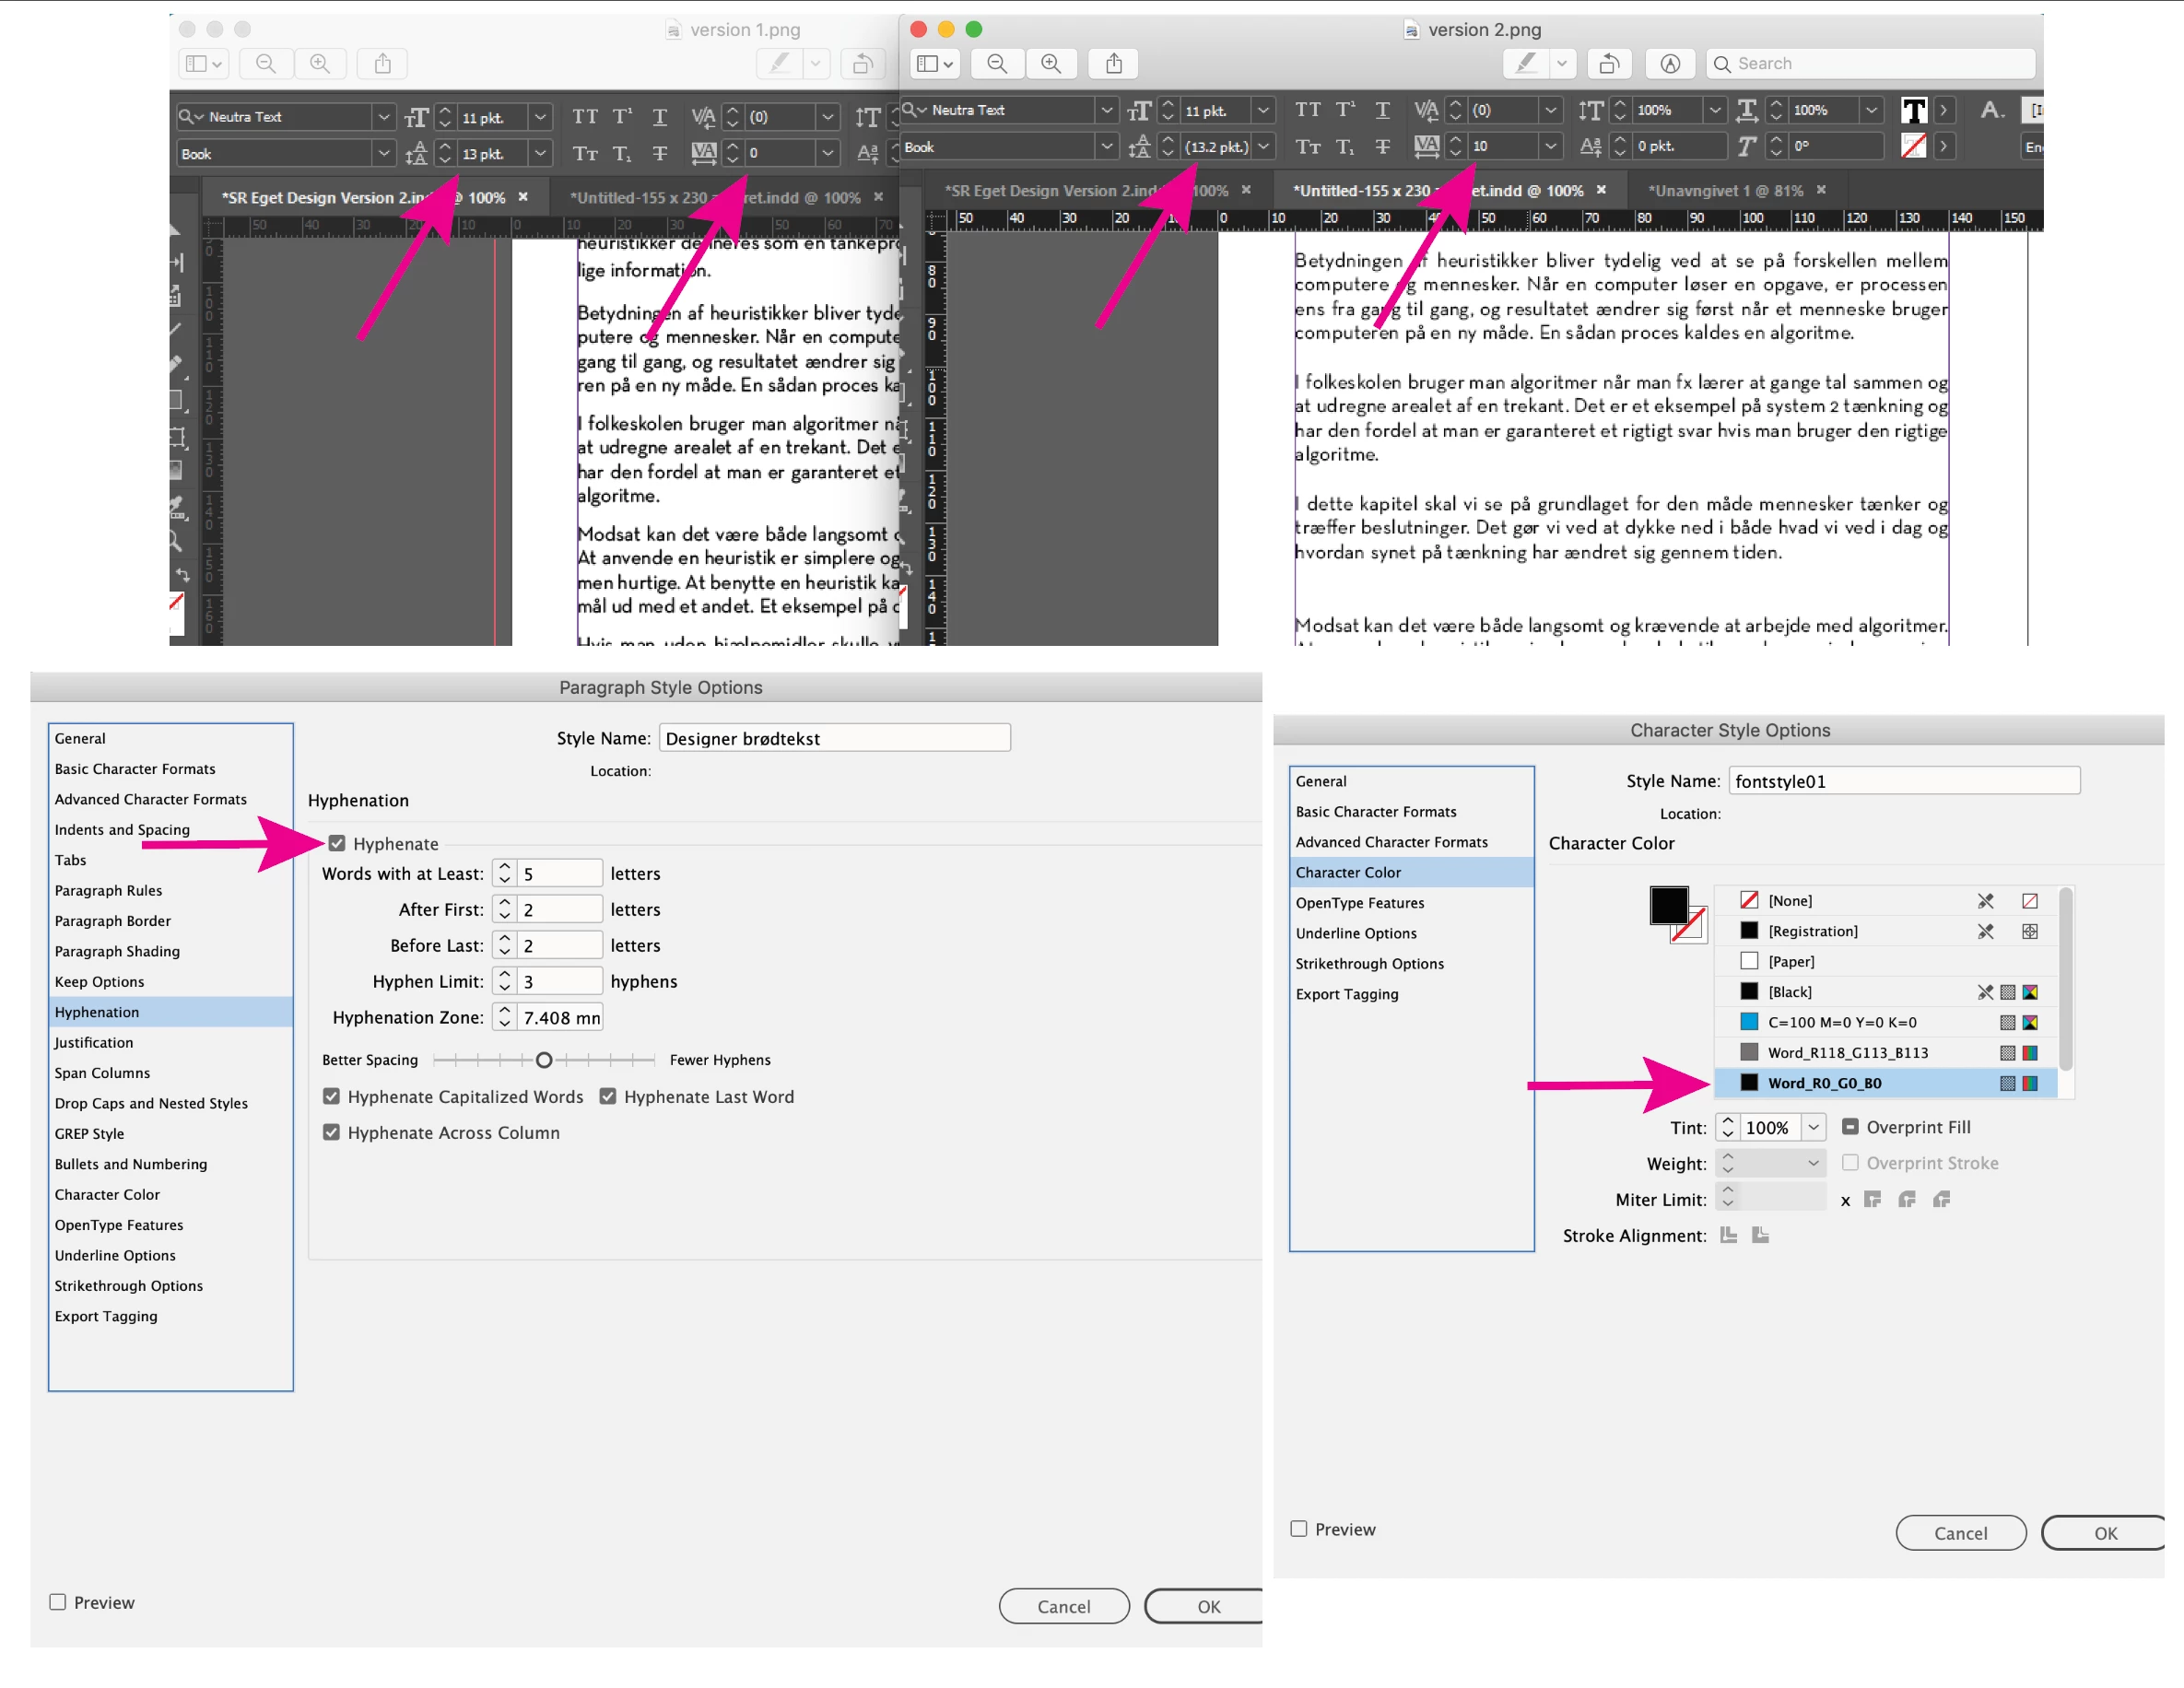Image resolution: width=2184 pixels, height=1688 pixels.
Task: Toggle Underline T icon in right control panel
Action: pyautogui.click(x=1382, y=110)
